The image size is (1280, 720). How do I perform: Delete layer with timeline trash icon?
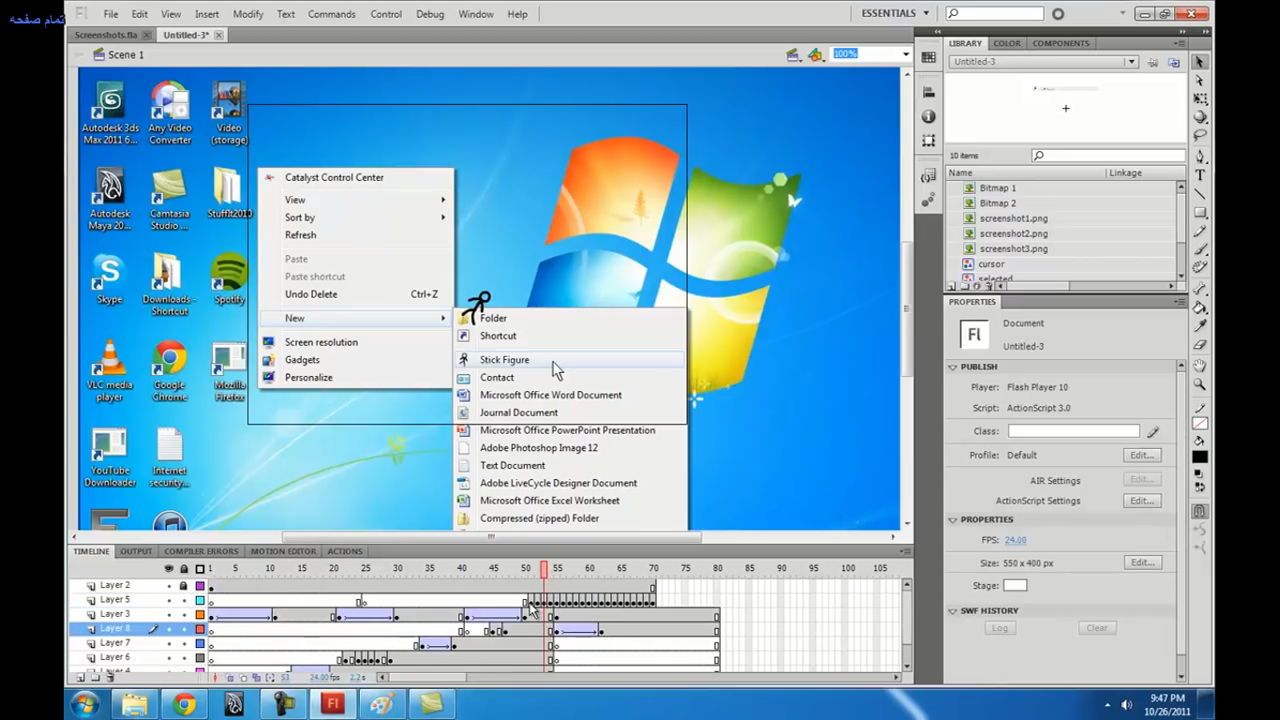pos(110,678)
